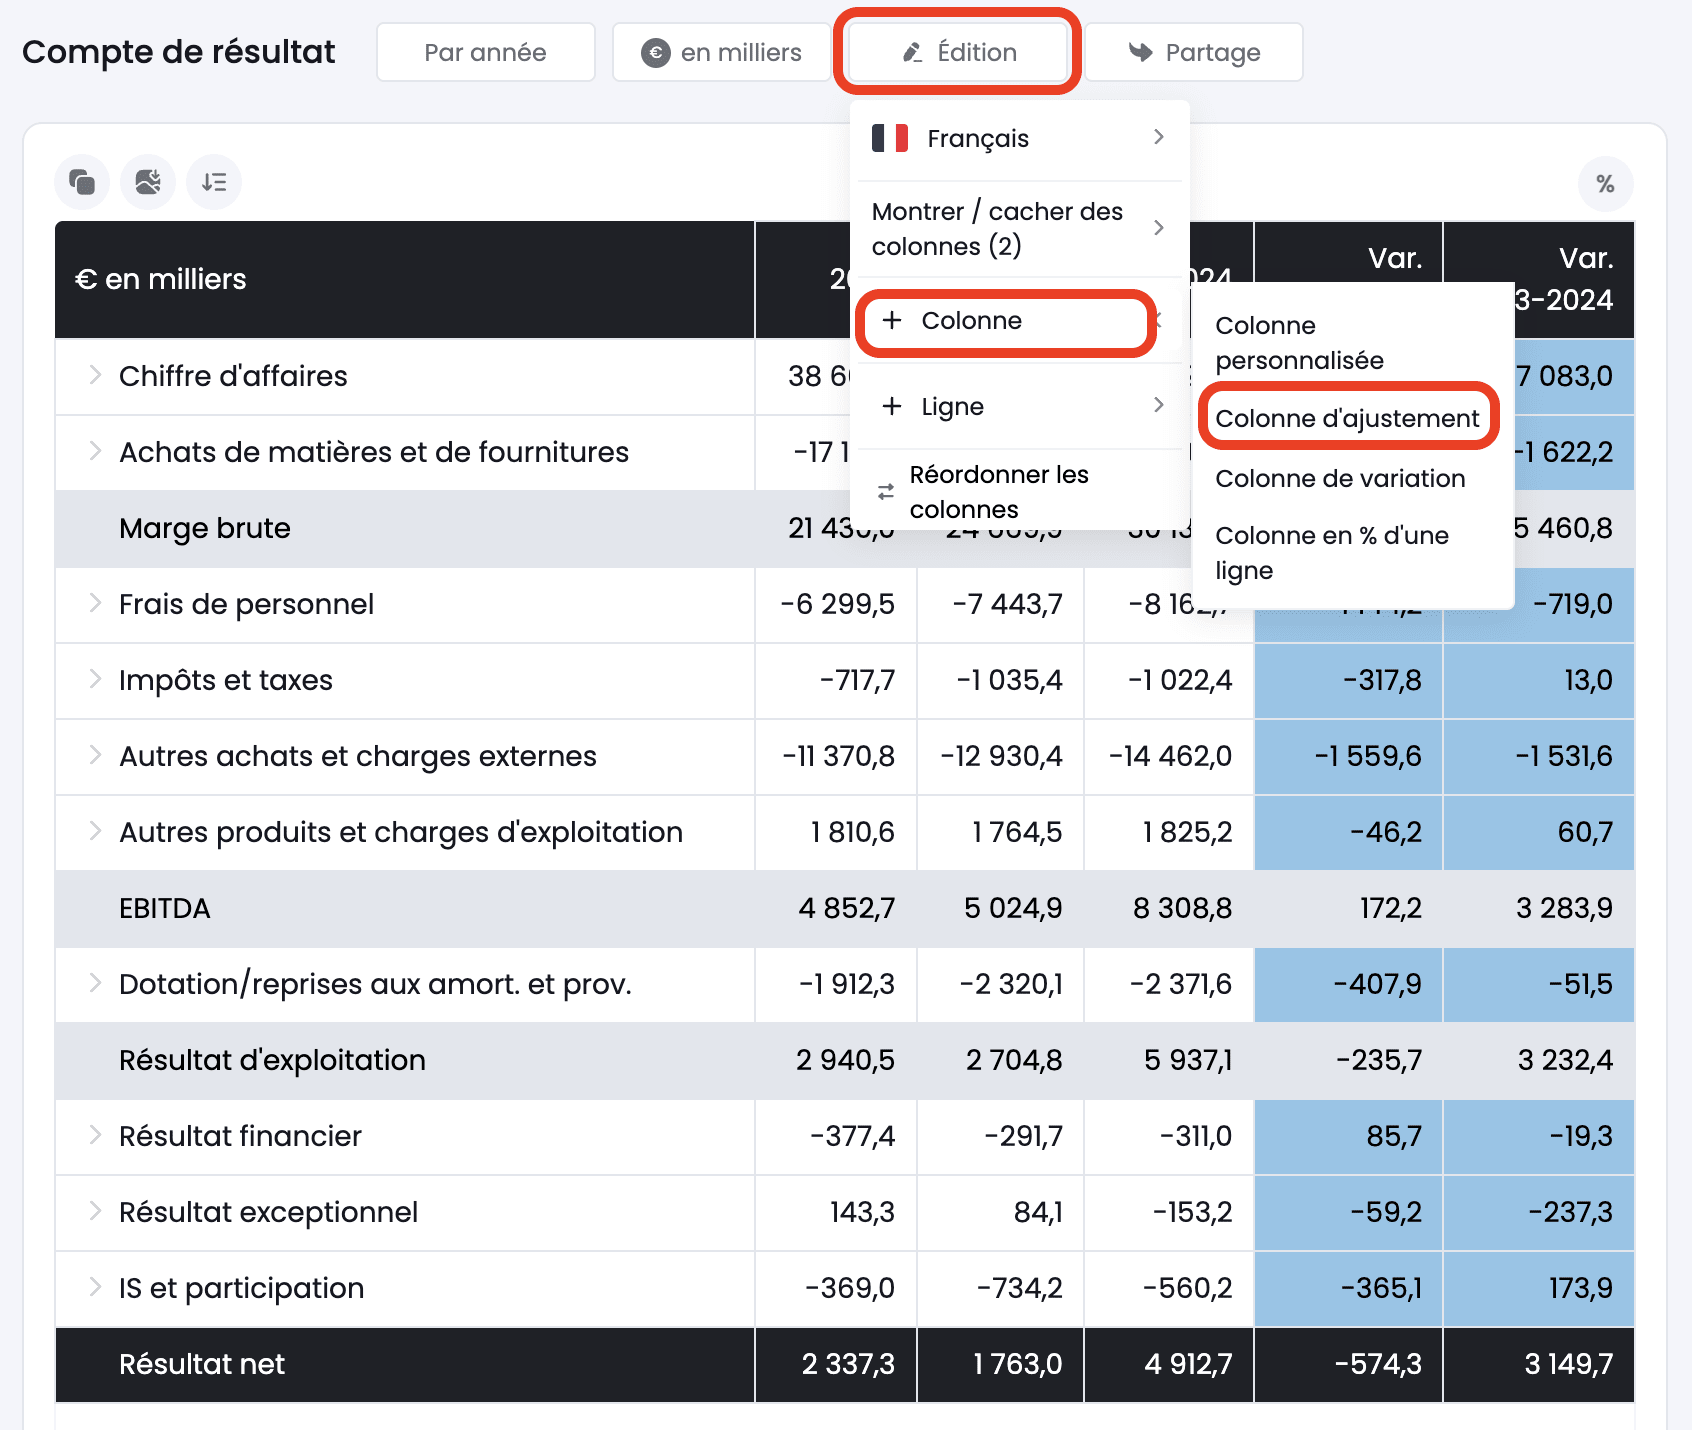
Task: Expand submenu chevron next to Français
Action: (x=1159, y=137)
